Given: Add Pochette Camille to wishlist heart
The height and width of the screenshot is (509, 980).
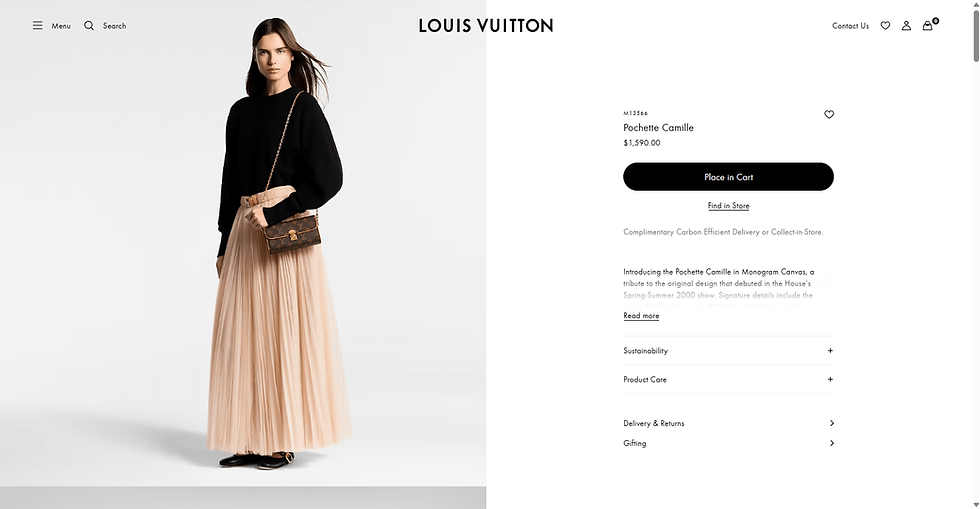Looking at the screenshot, I should pyautogui.click(x=829, y=114).
